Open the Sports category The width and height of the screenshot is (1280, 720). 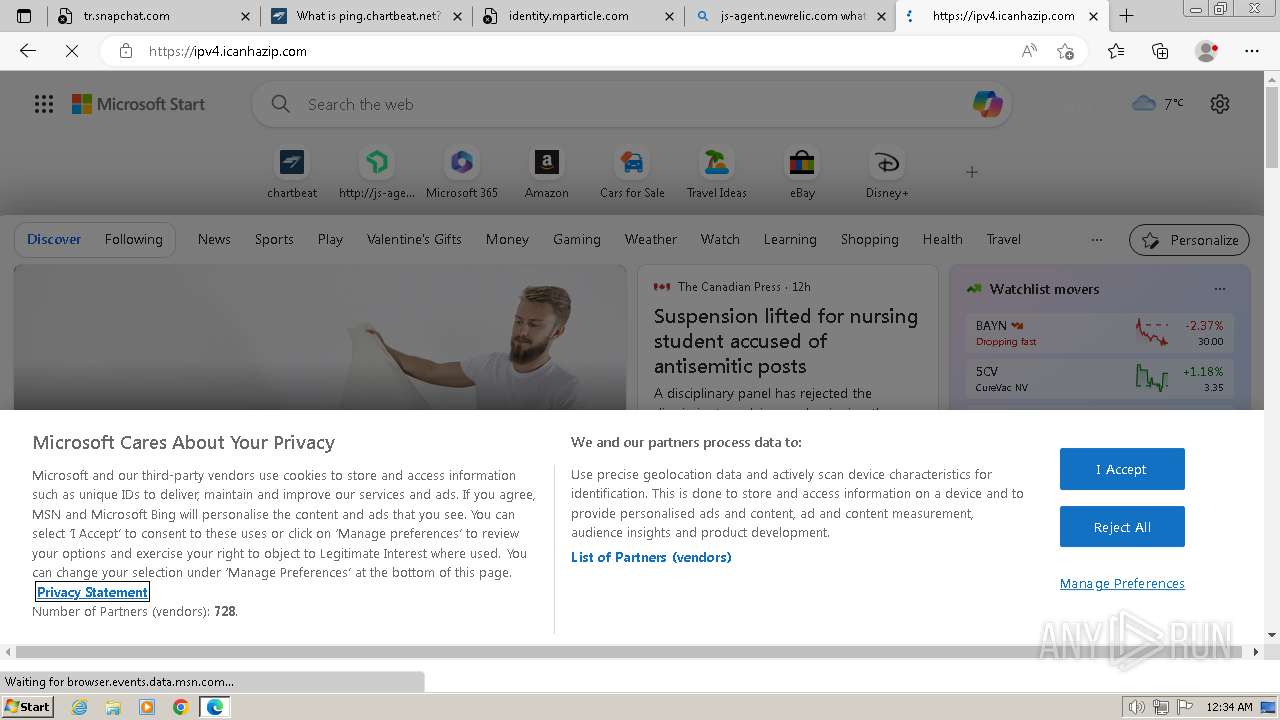274,239
